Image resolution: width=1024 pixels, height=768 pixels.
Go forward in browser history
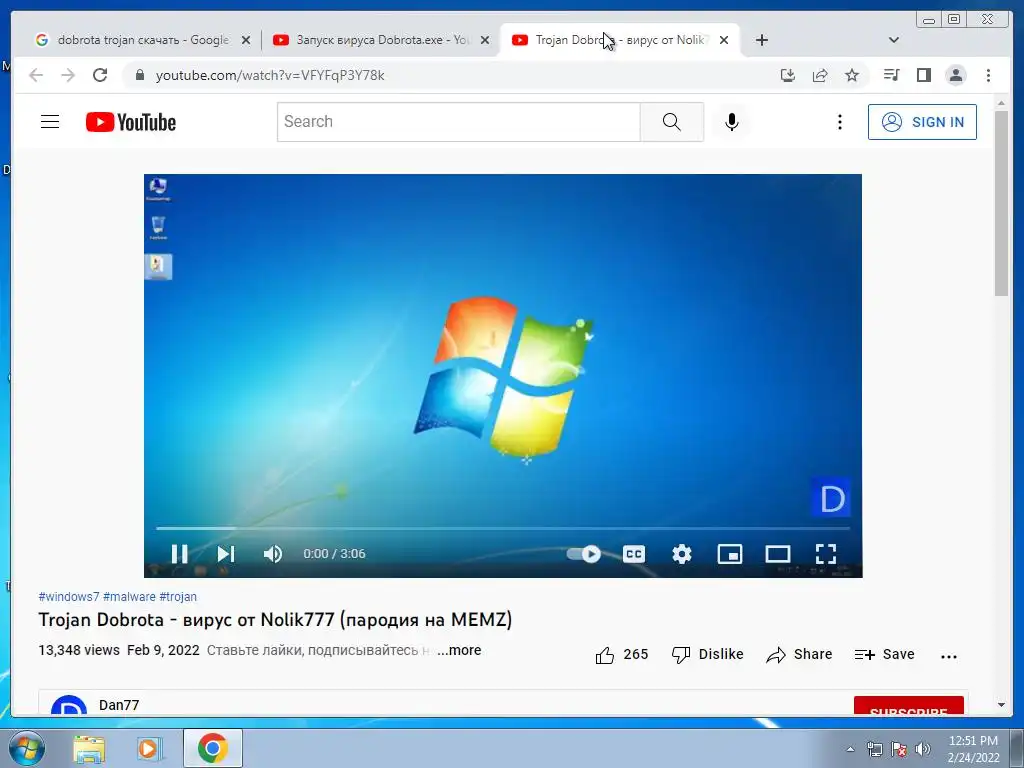click(x=68, y=75)
